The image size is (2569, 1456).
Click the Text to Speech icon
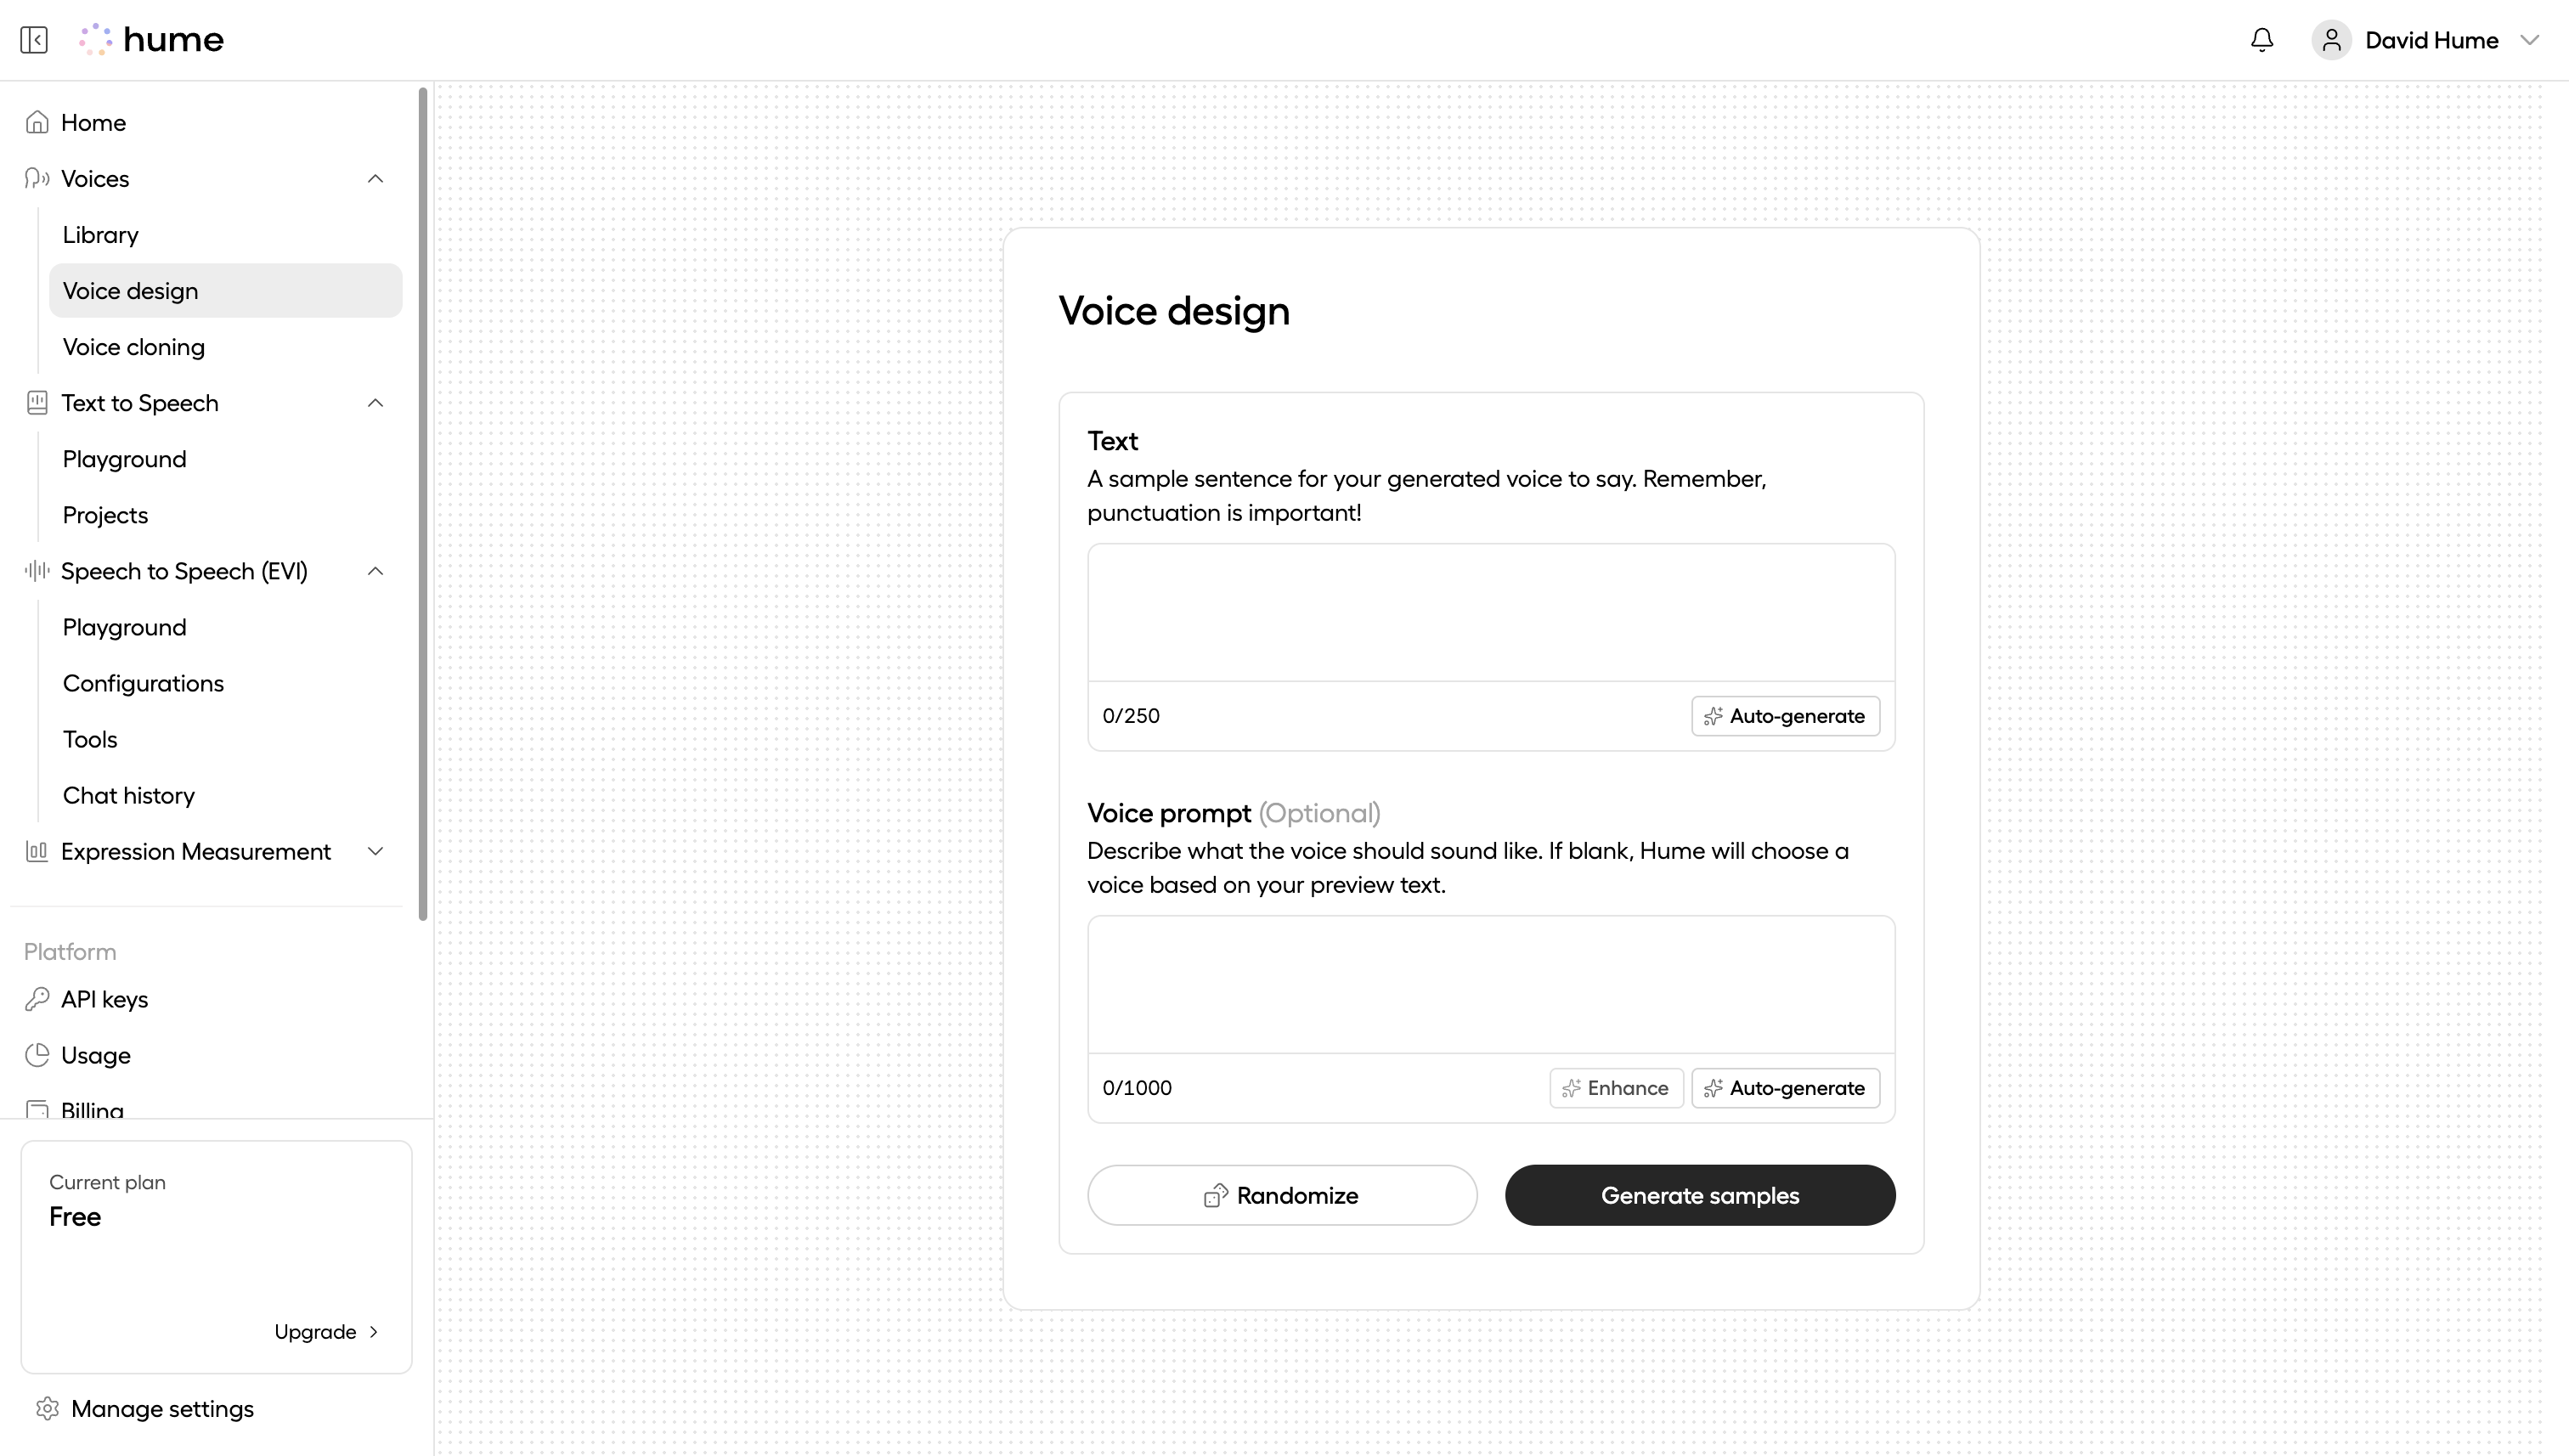point(37,403)
